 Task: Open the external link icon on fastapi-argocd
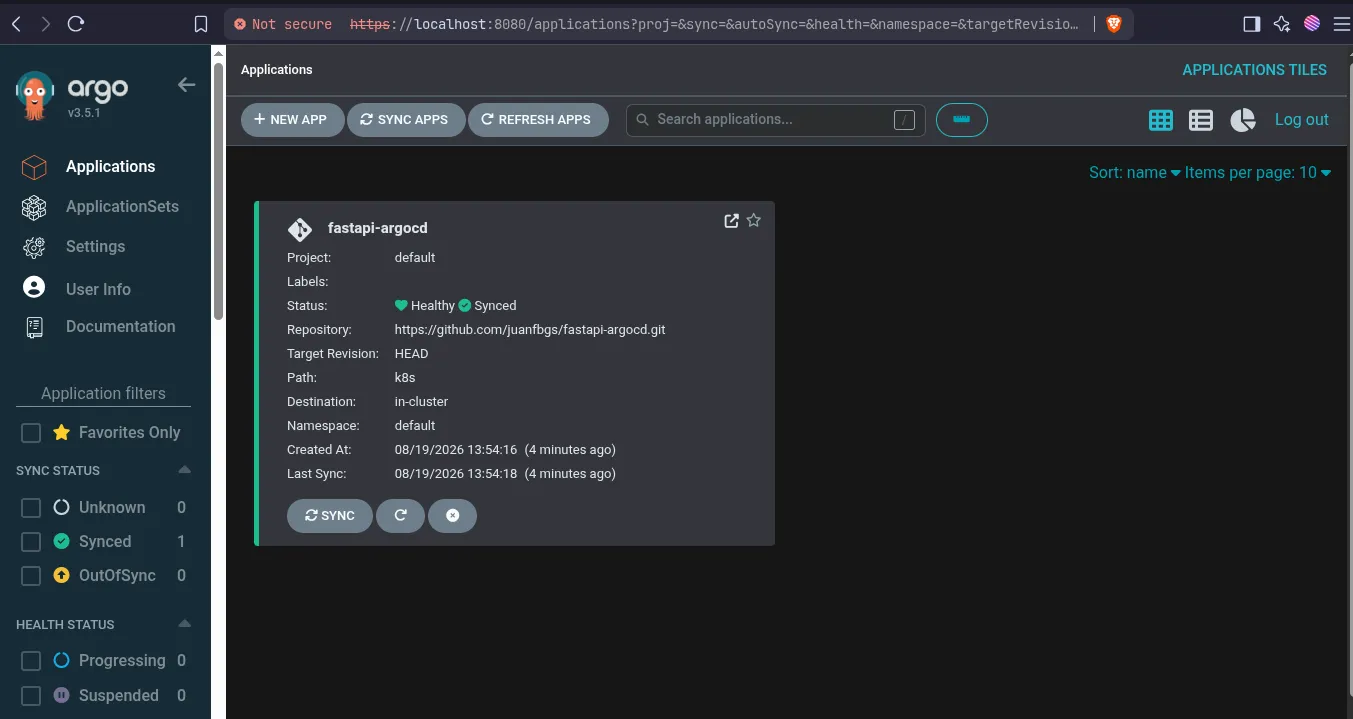(x=731, y=221)
